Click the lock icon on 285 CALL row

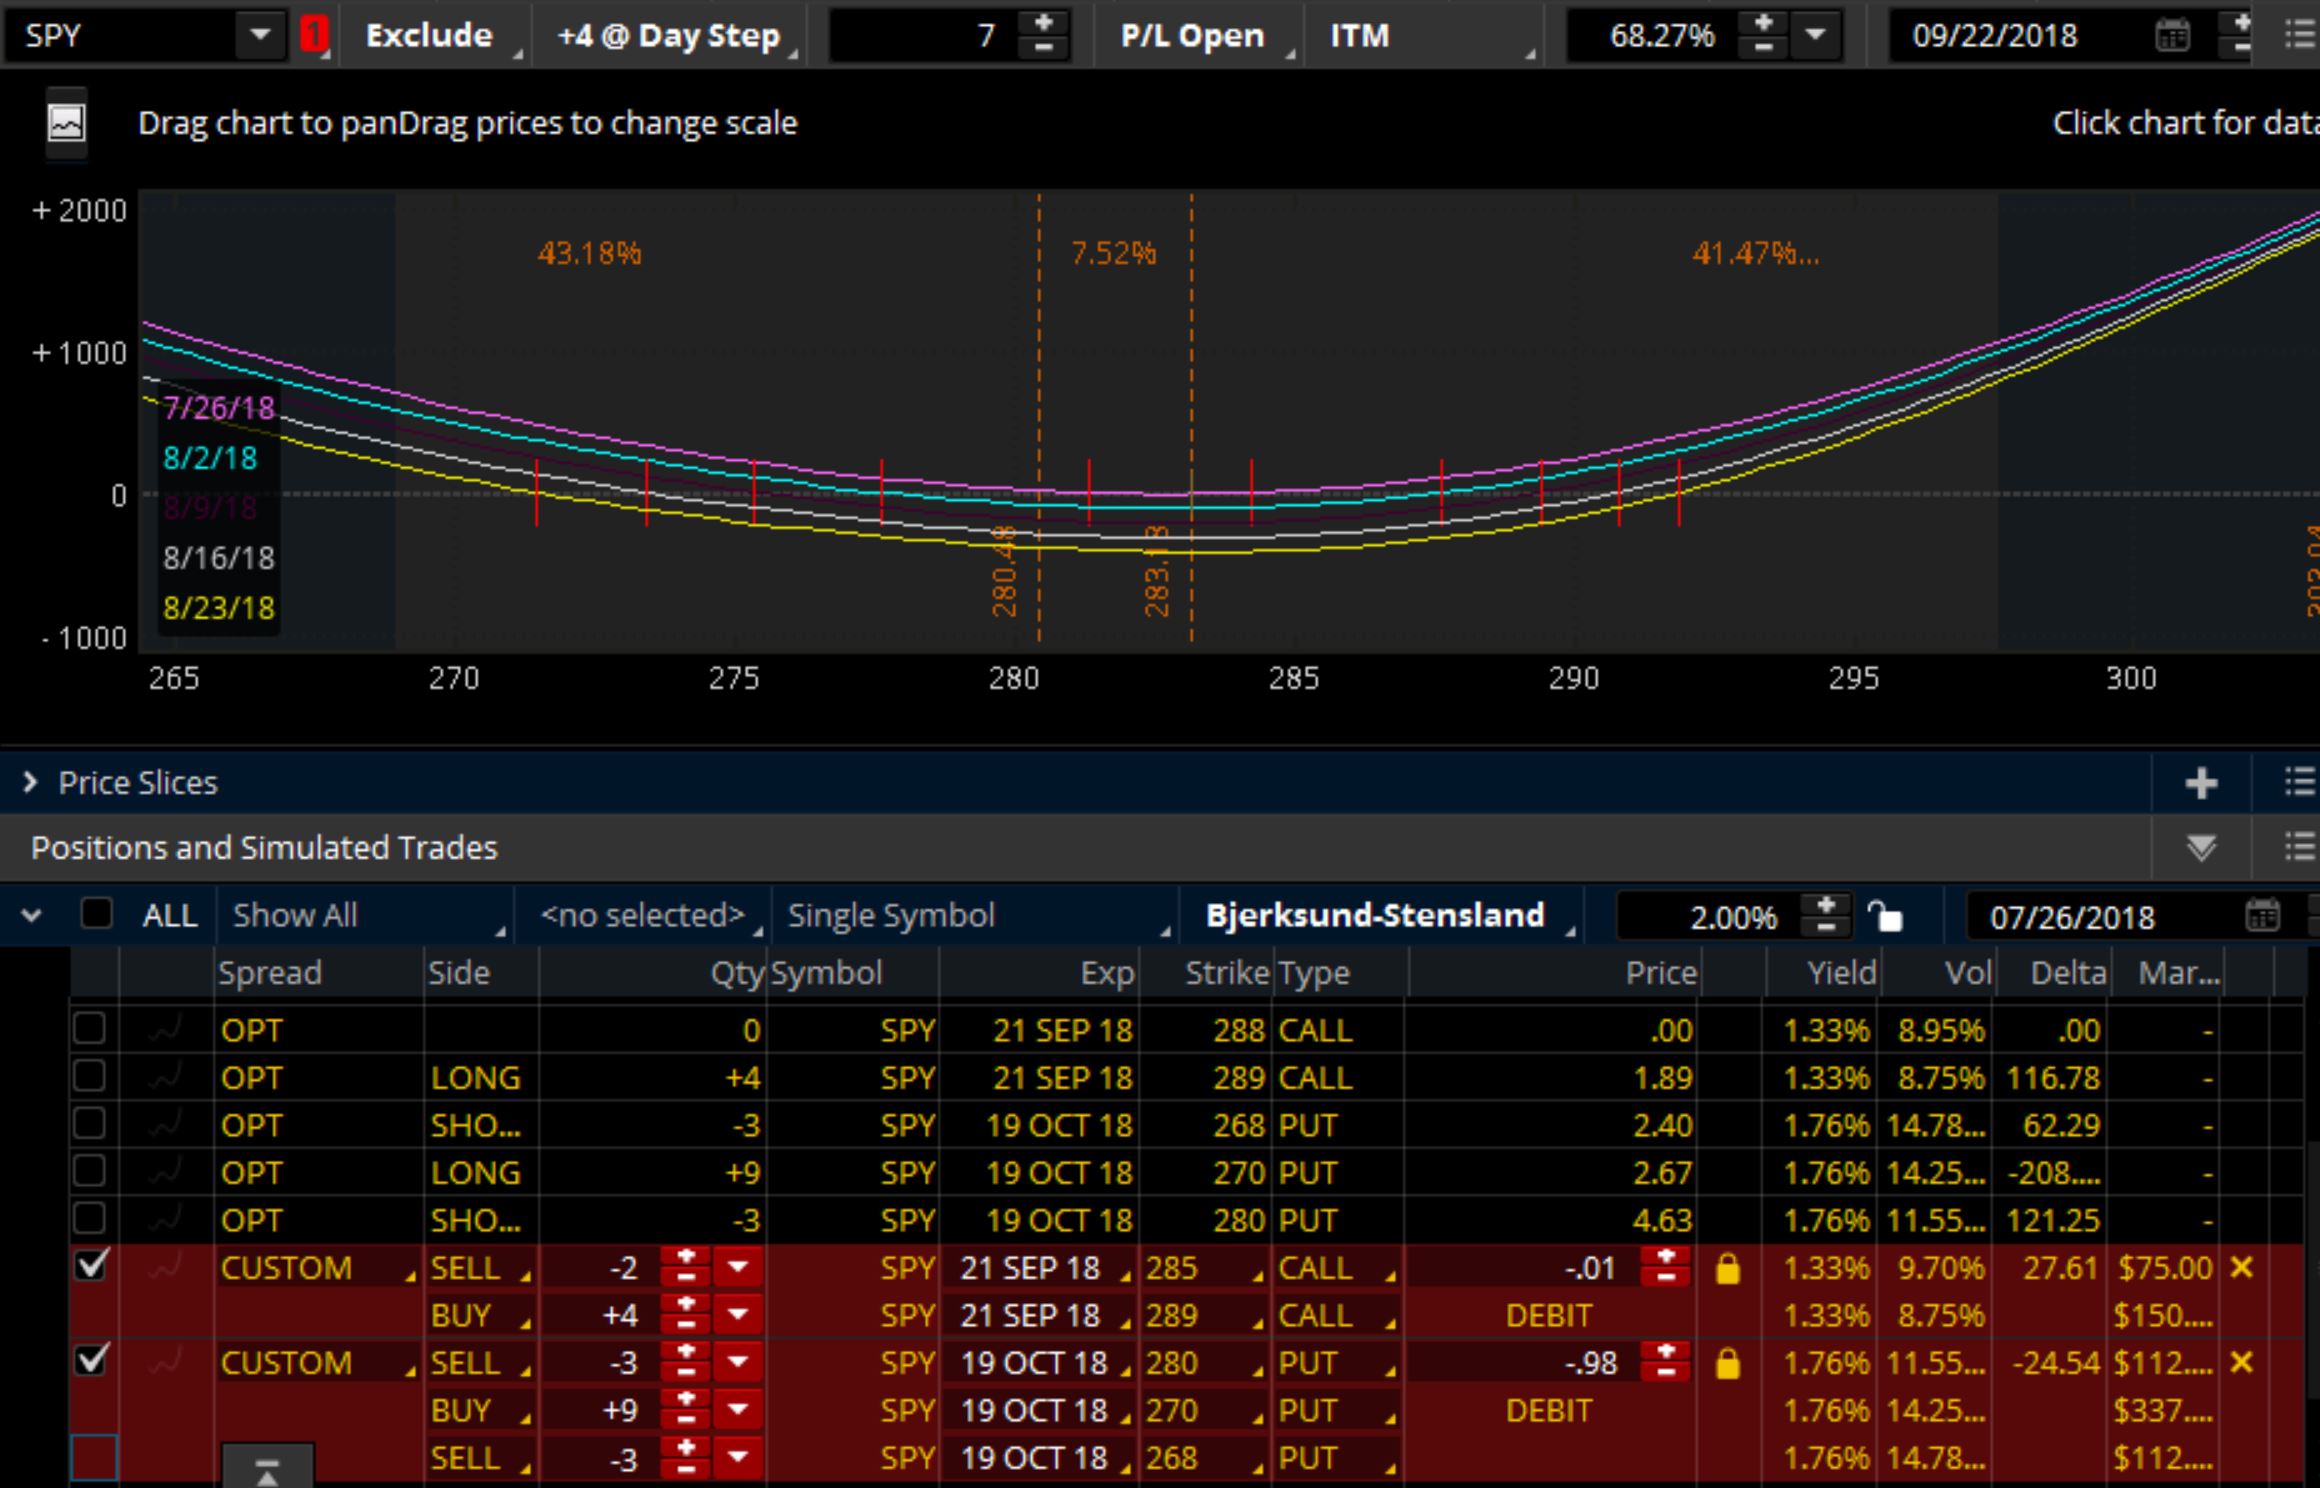click(x=1727, y=1269)
